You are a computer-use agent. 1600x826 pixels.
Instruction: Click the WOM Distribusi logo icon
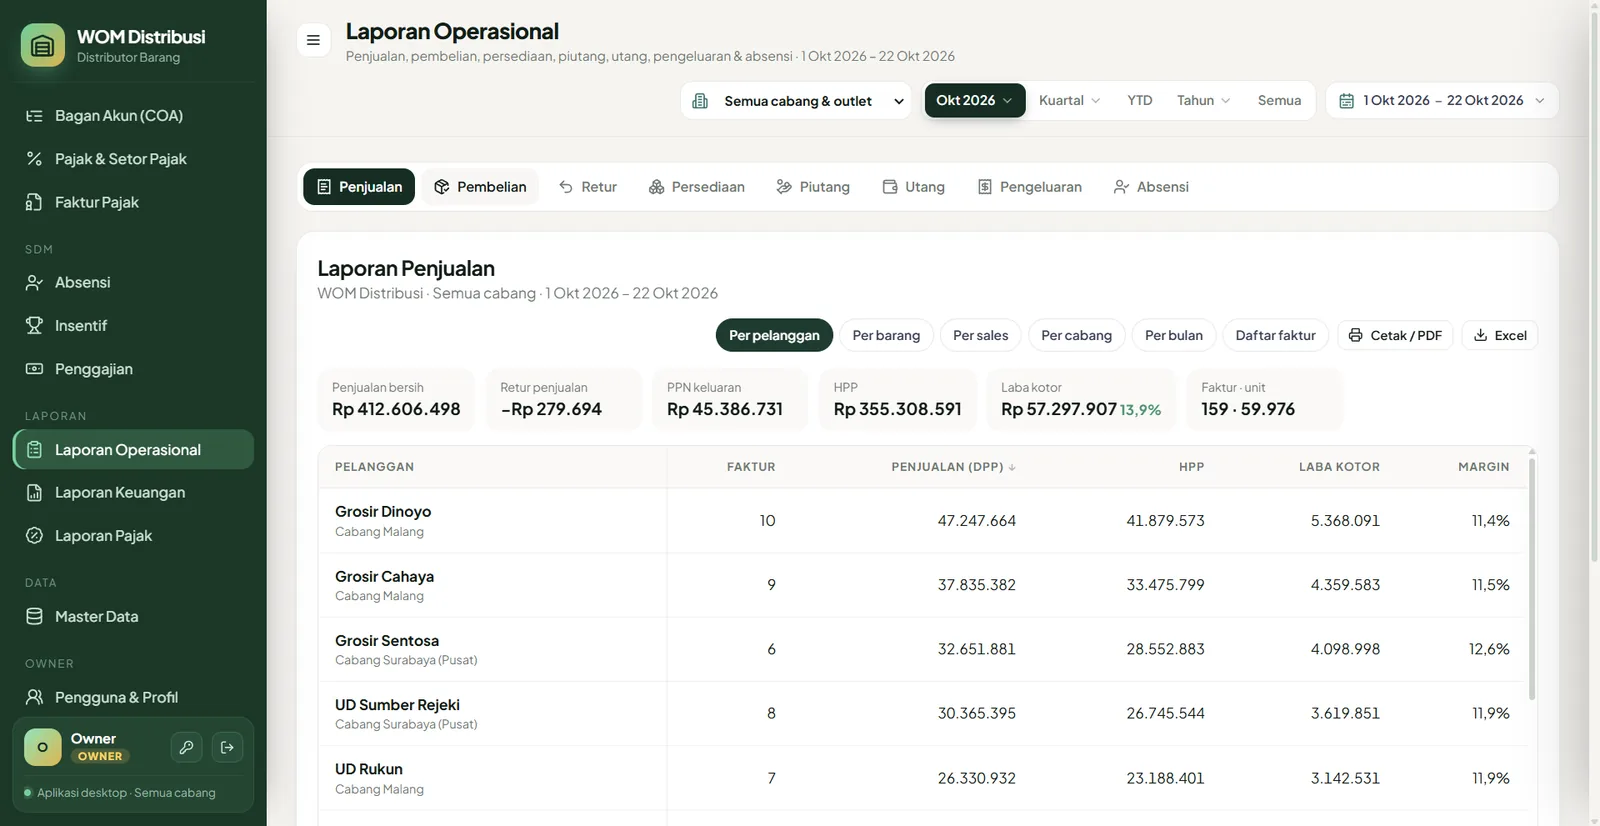(42, 45)
